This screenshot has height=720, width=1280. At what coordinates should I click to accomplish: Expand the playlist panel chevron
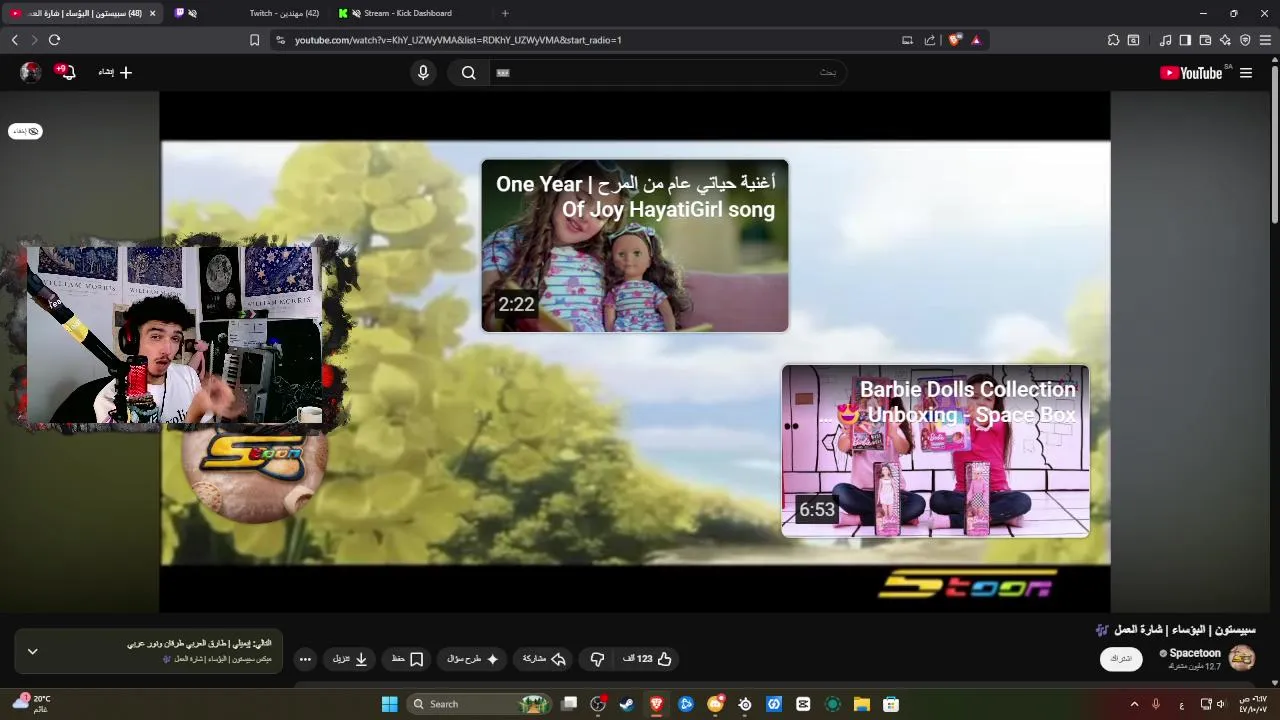32,651
